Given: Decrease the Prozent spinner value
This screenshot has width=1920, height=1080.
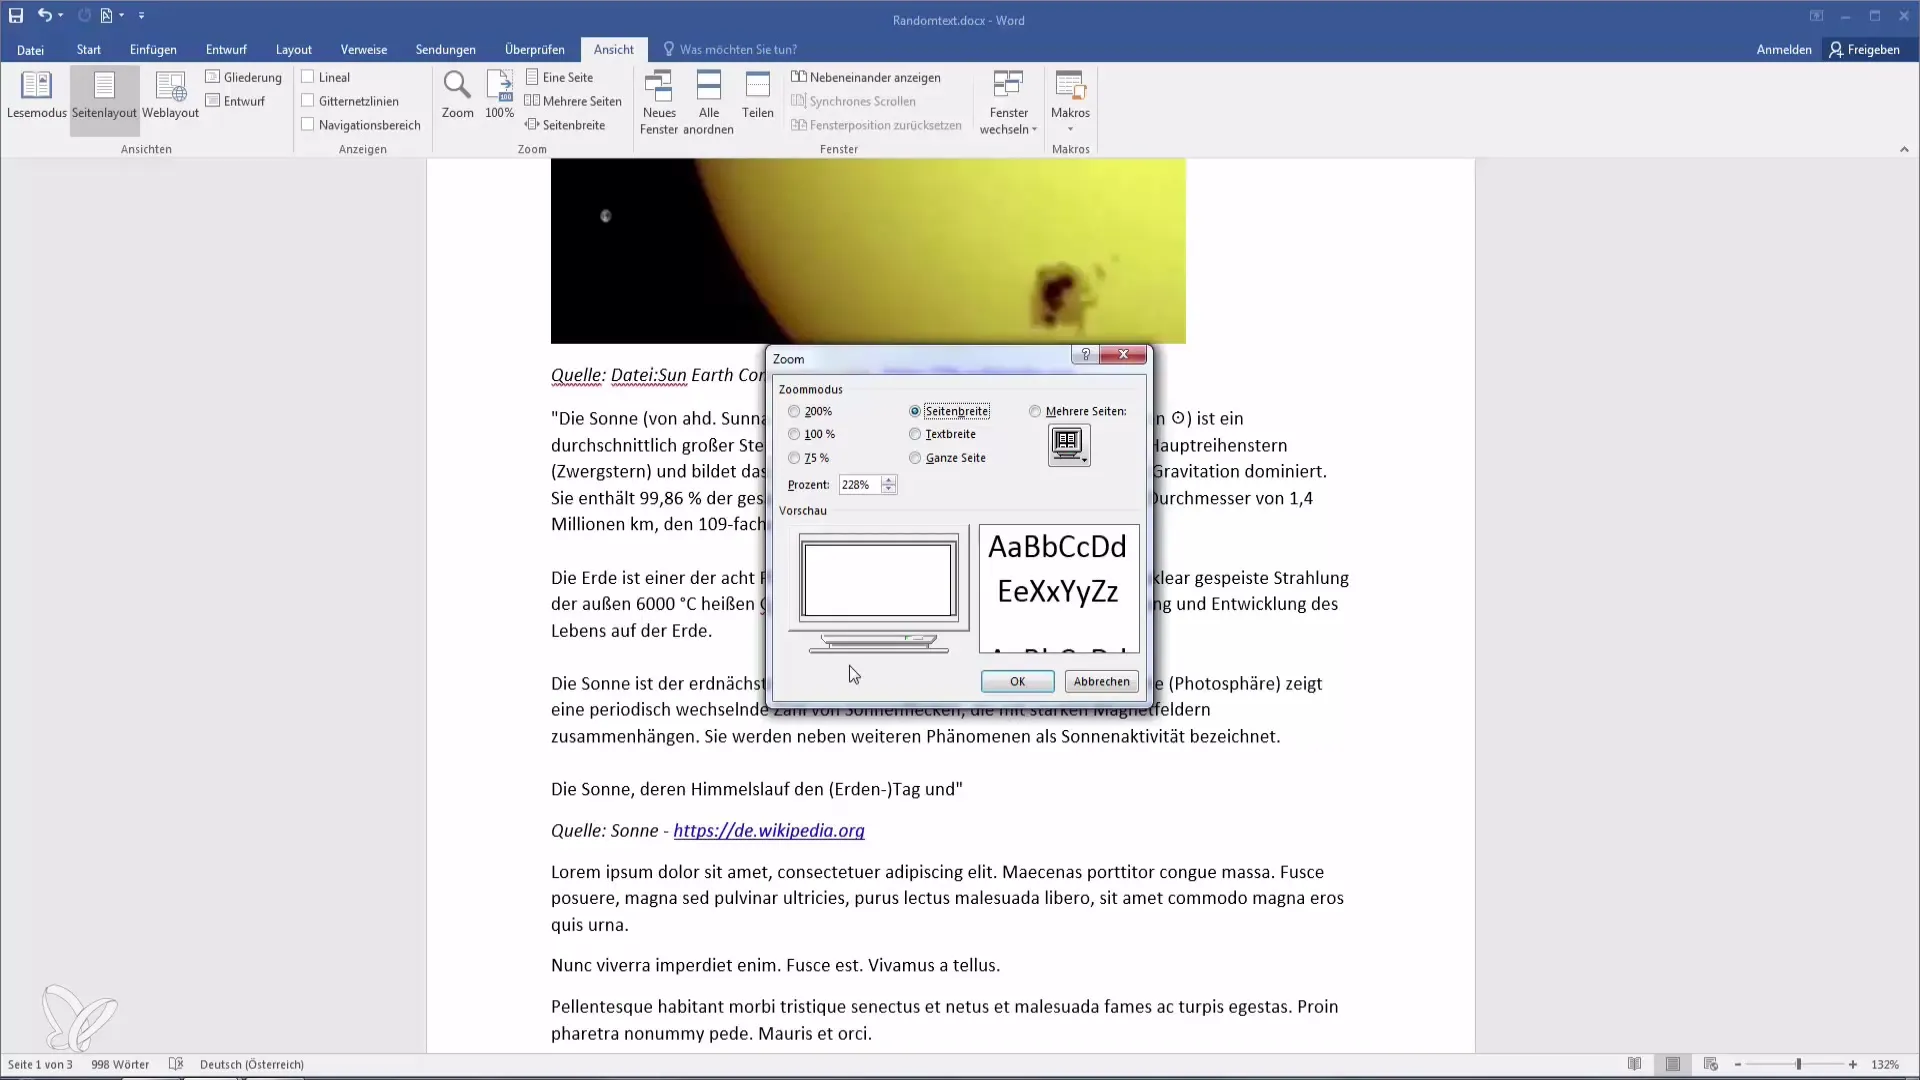Looking at the screenshot, I should [x=889, y=489].
